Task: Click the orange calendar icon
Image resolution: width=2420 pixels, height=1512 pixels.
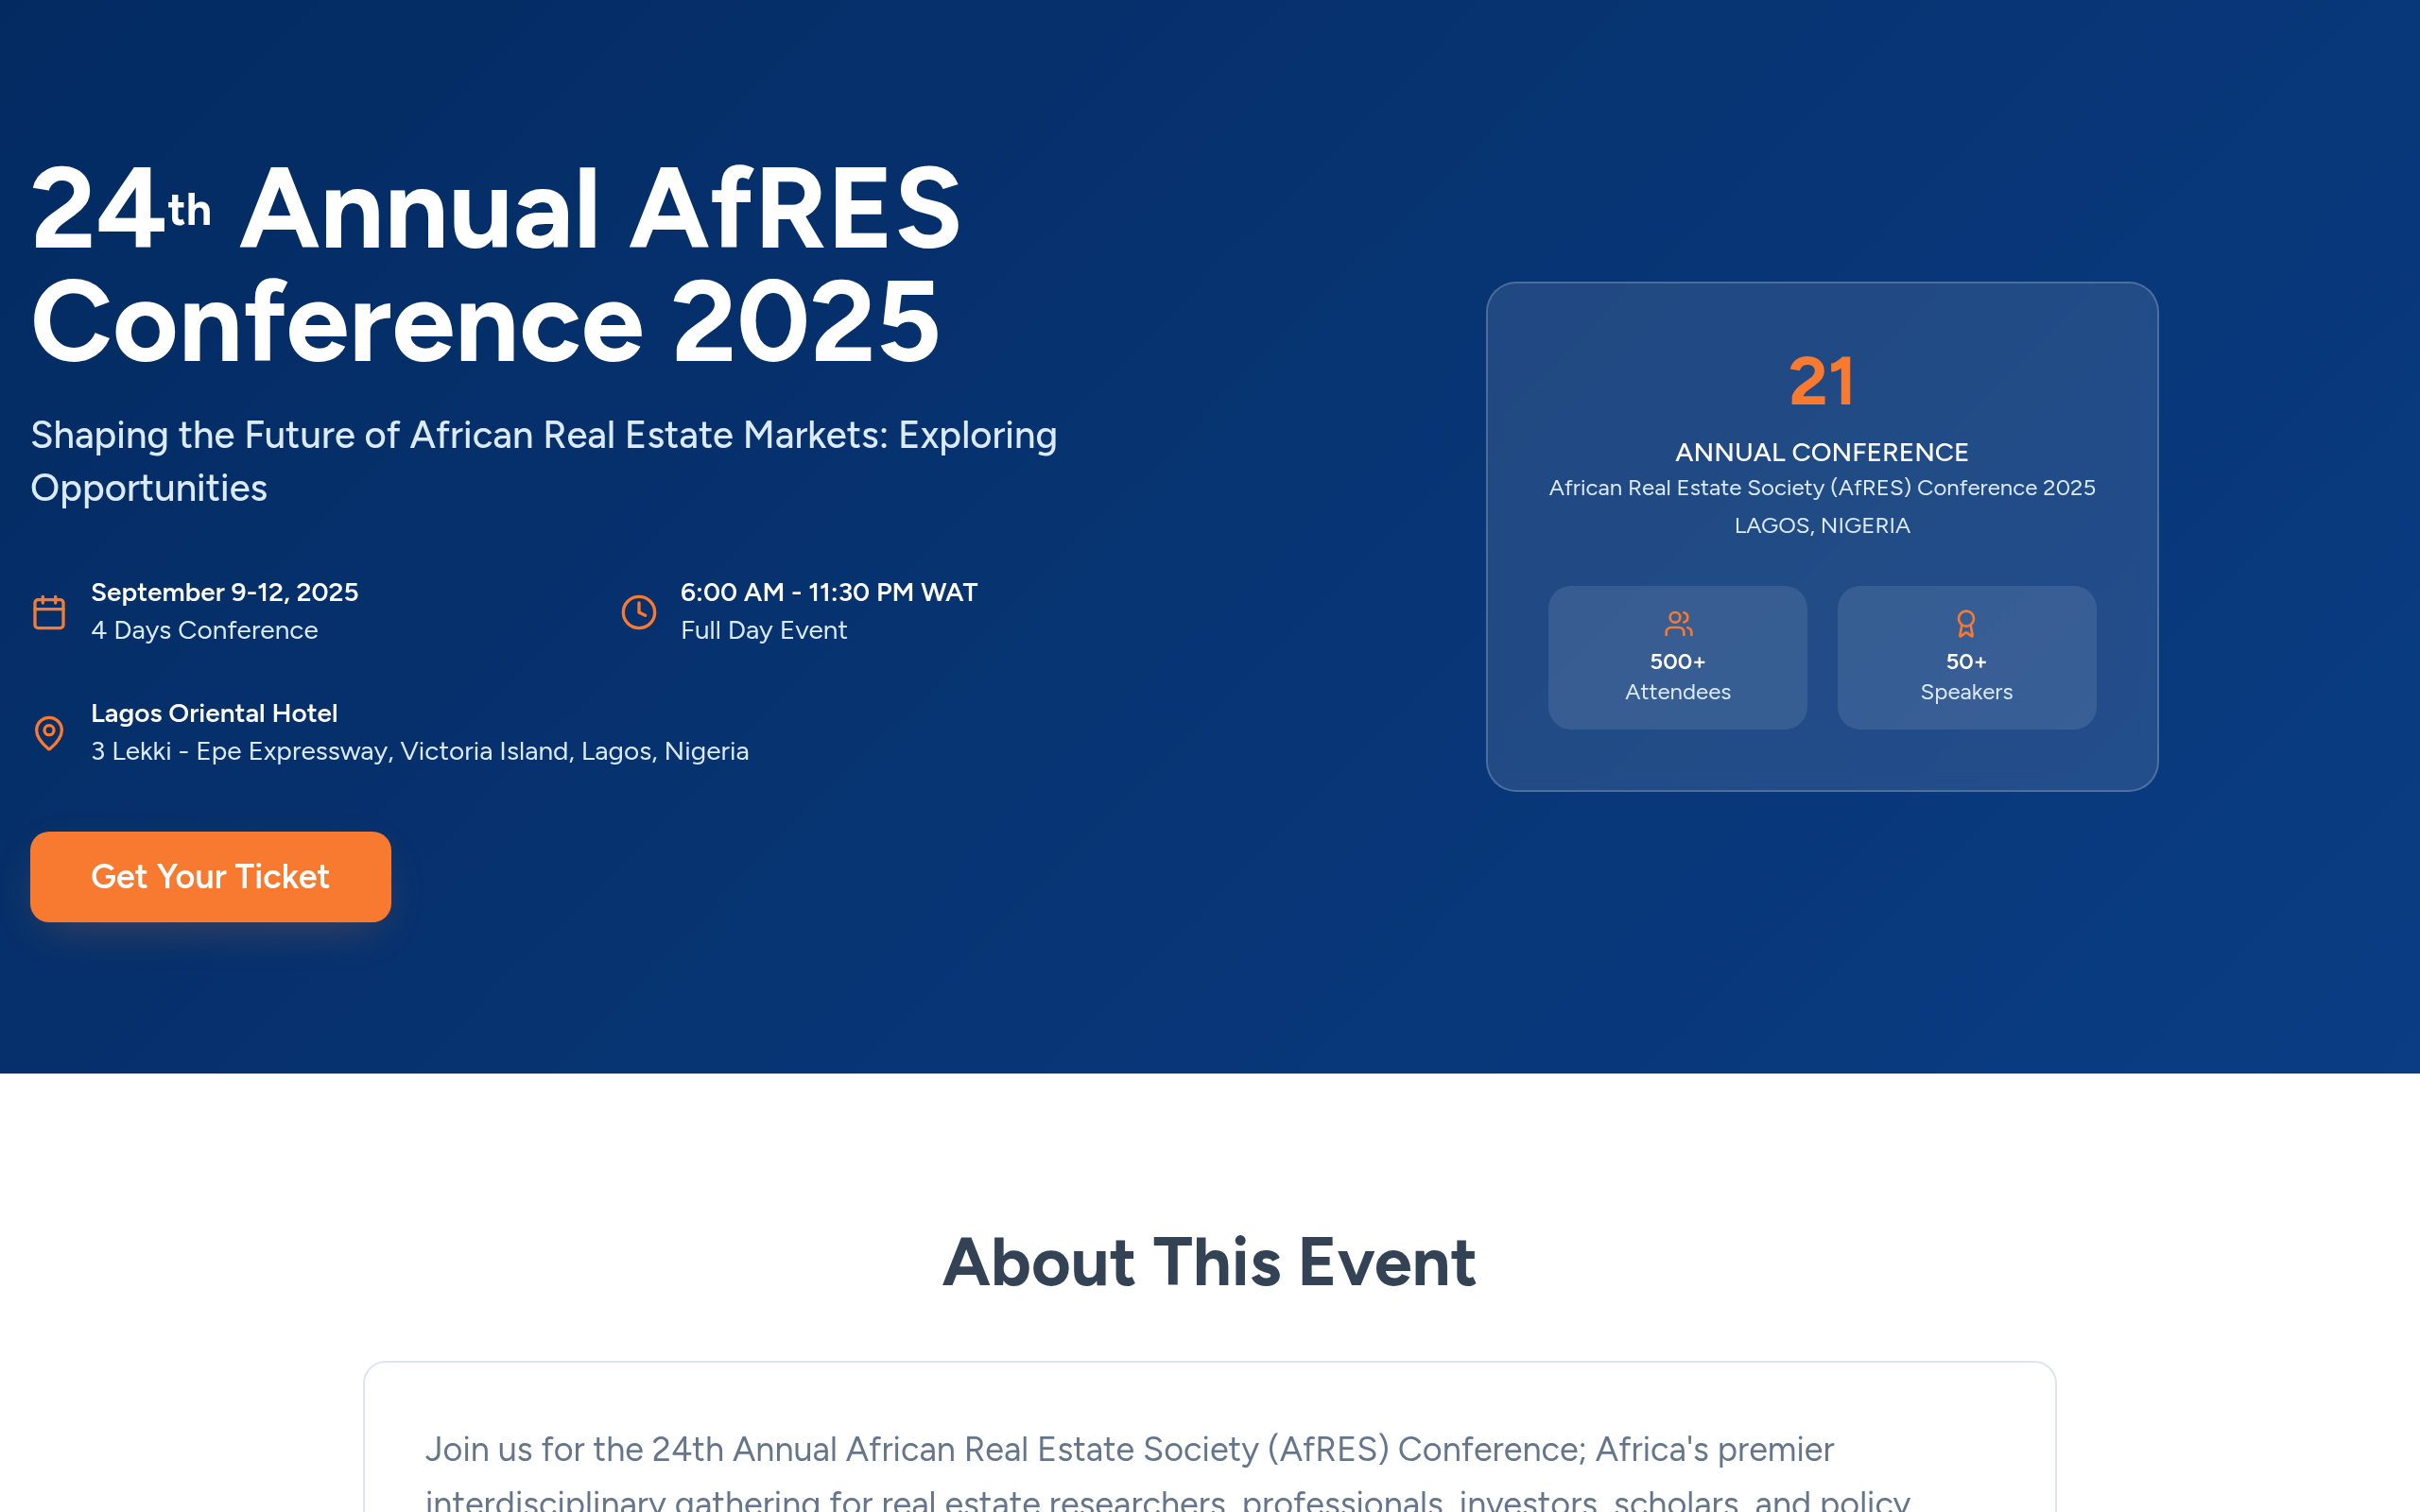Action: (49, 612)
